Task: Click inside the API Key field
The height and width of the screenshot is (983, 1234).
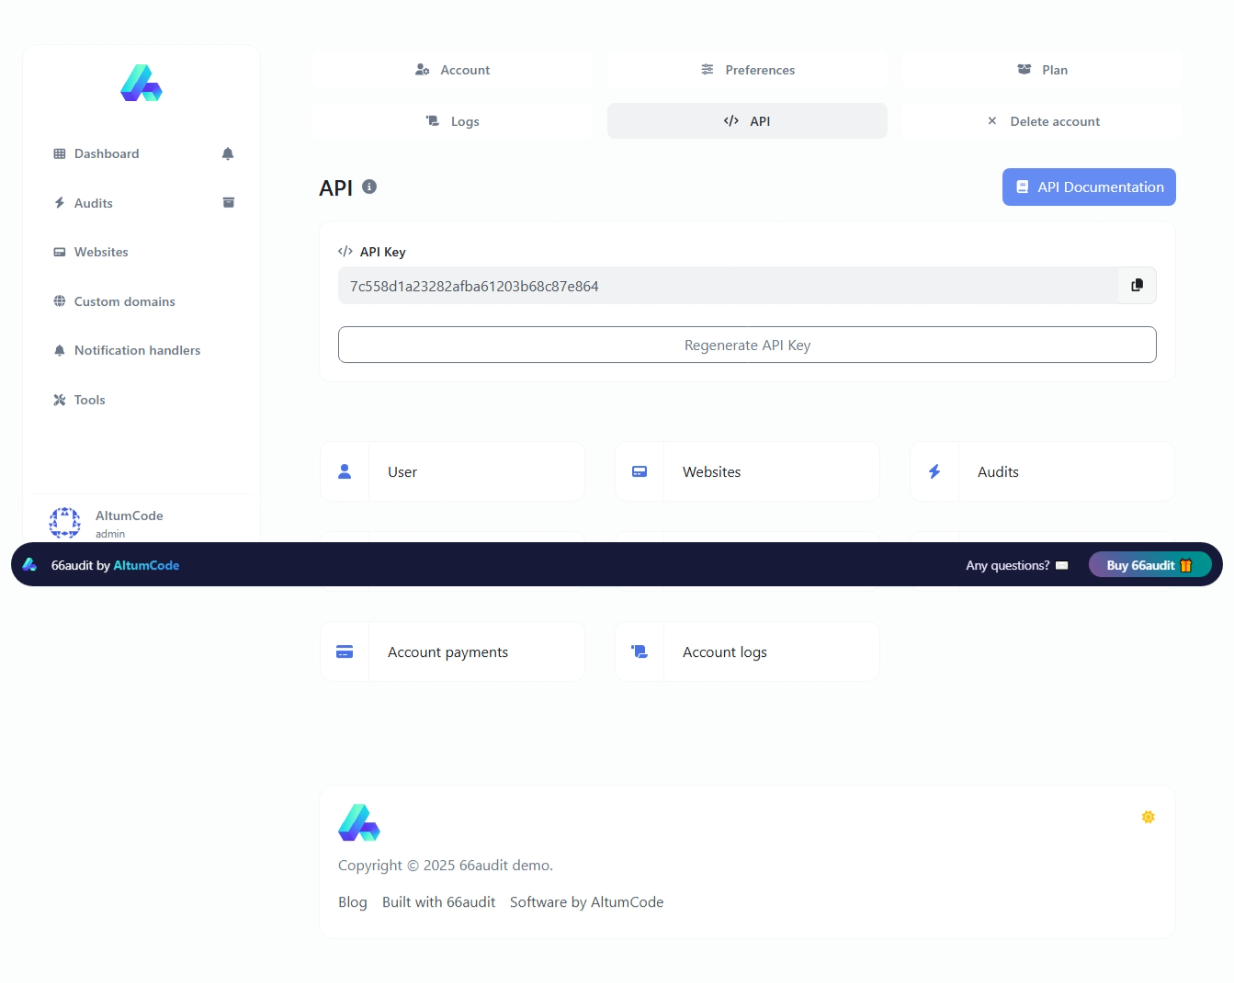Action: coord(727,286)
